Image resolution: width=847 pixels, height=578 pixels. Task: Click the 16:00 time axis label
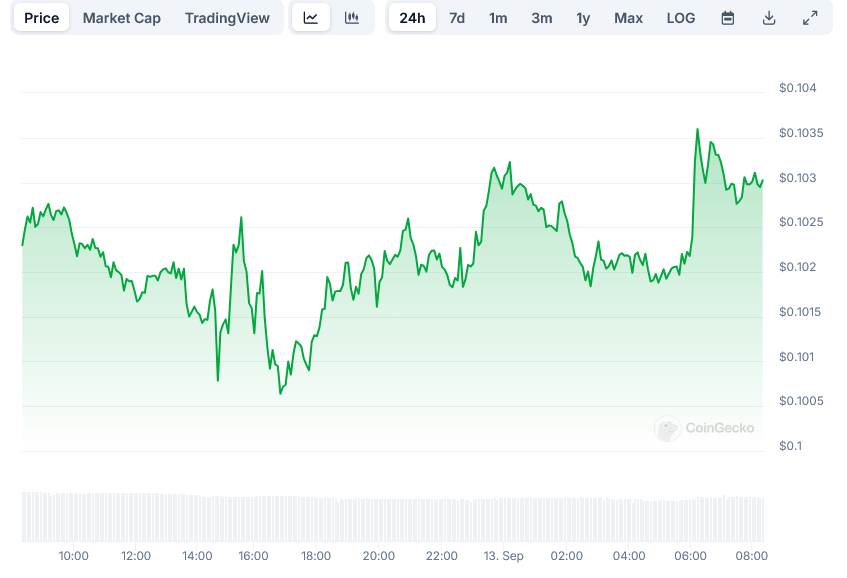(254, 556)
